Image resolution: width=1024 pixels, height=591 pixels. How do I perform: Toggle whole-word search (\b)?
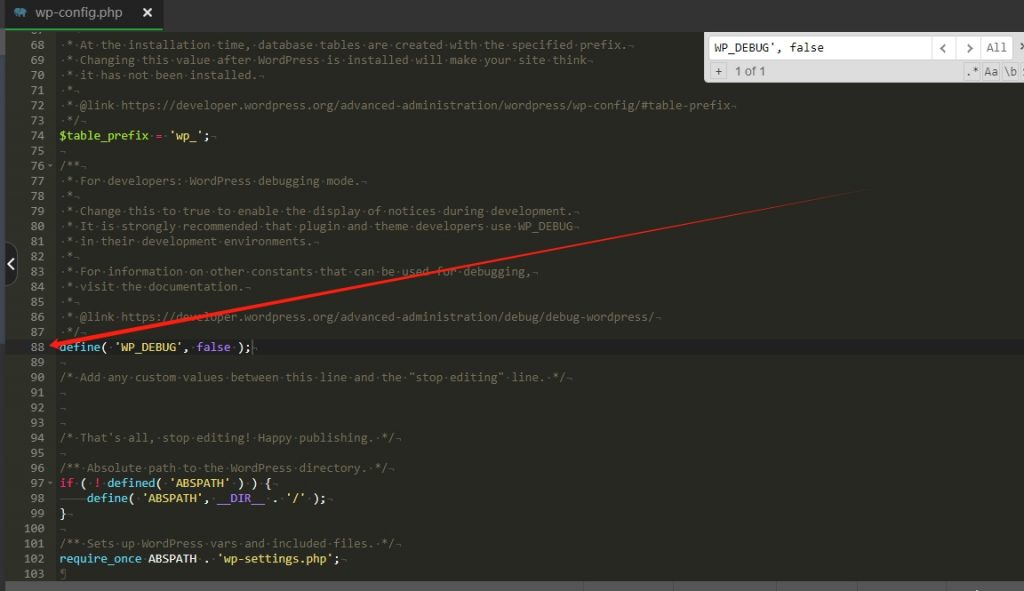1011,71
